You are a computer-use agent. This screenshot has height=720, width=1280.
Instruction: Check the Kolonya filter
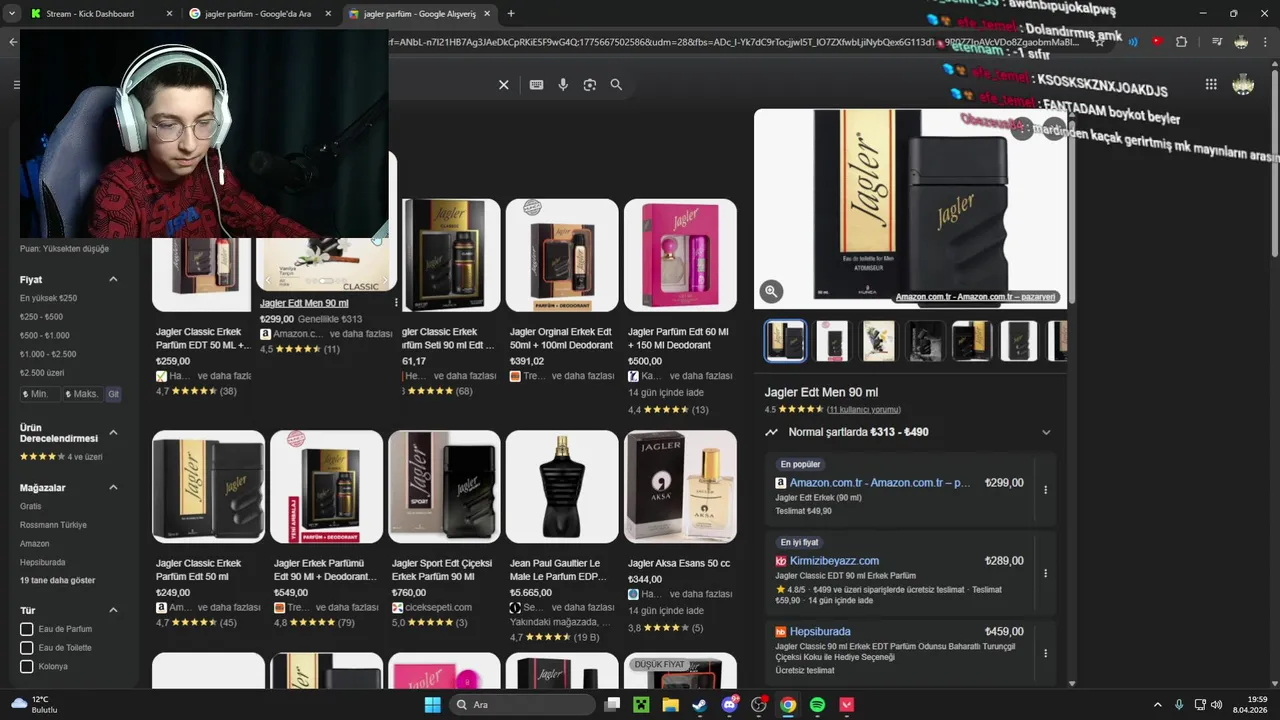[27, 666]
